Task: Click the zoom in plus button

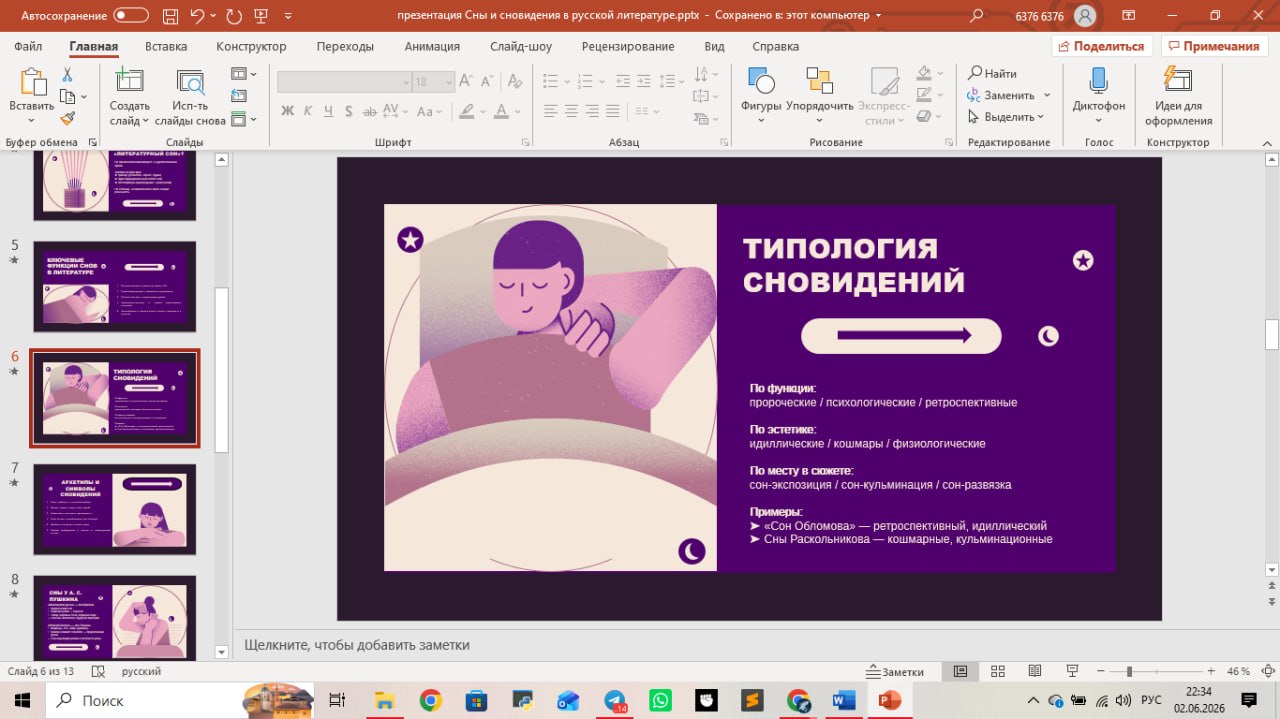Action: tap(1211, 672)
